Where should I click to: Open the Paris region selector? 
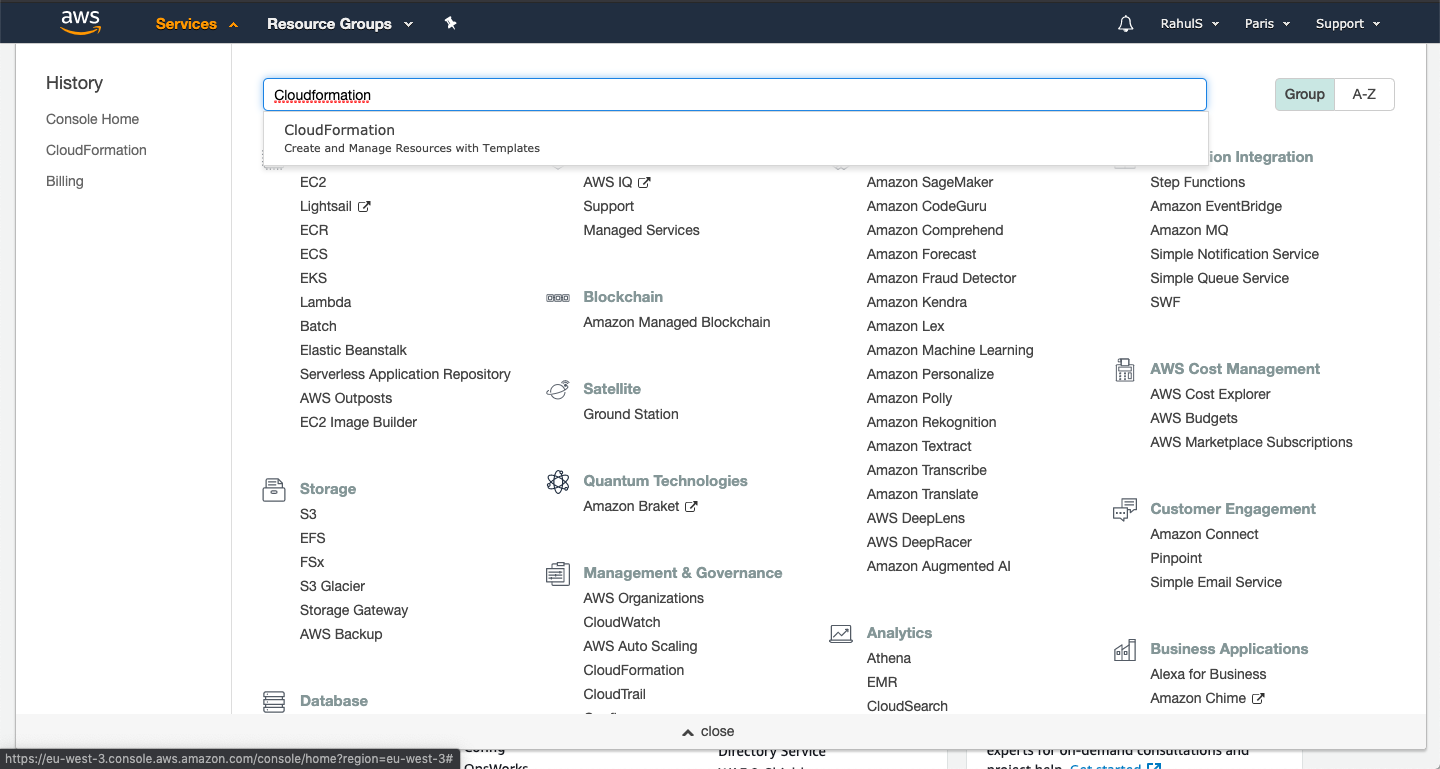pos(1266,22)
